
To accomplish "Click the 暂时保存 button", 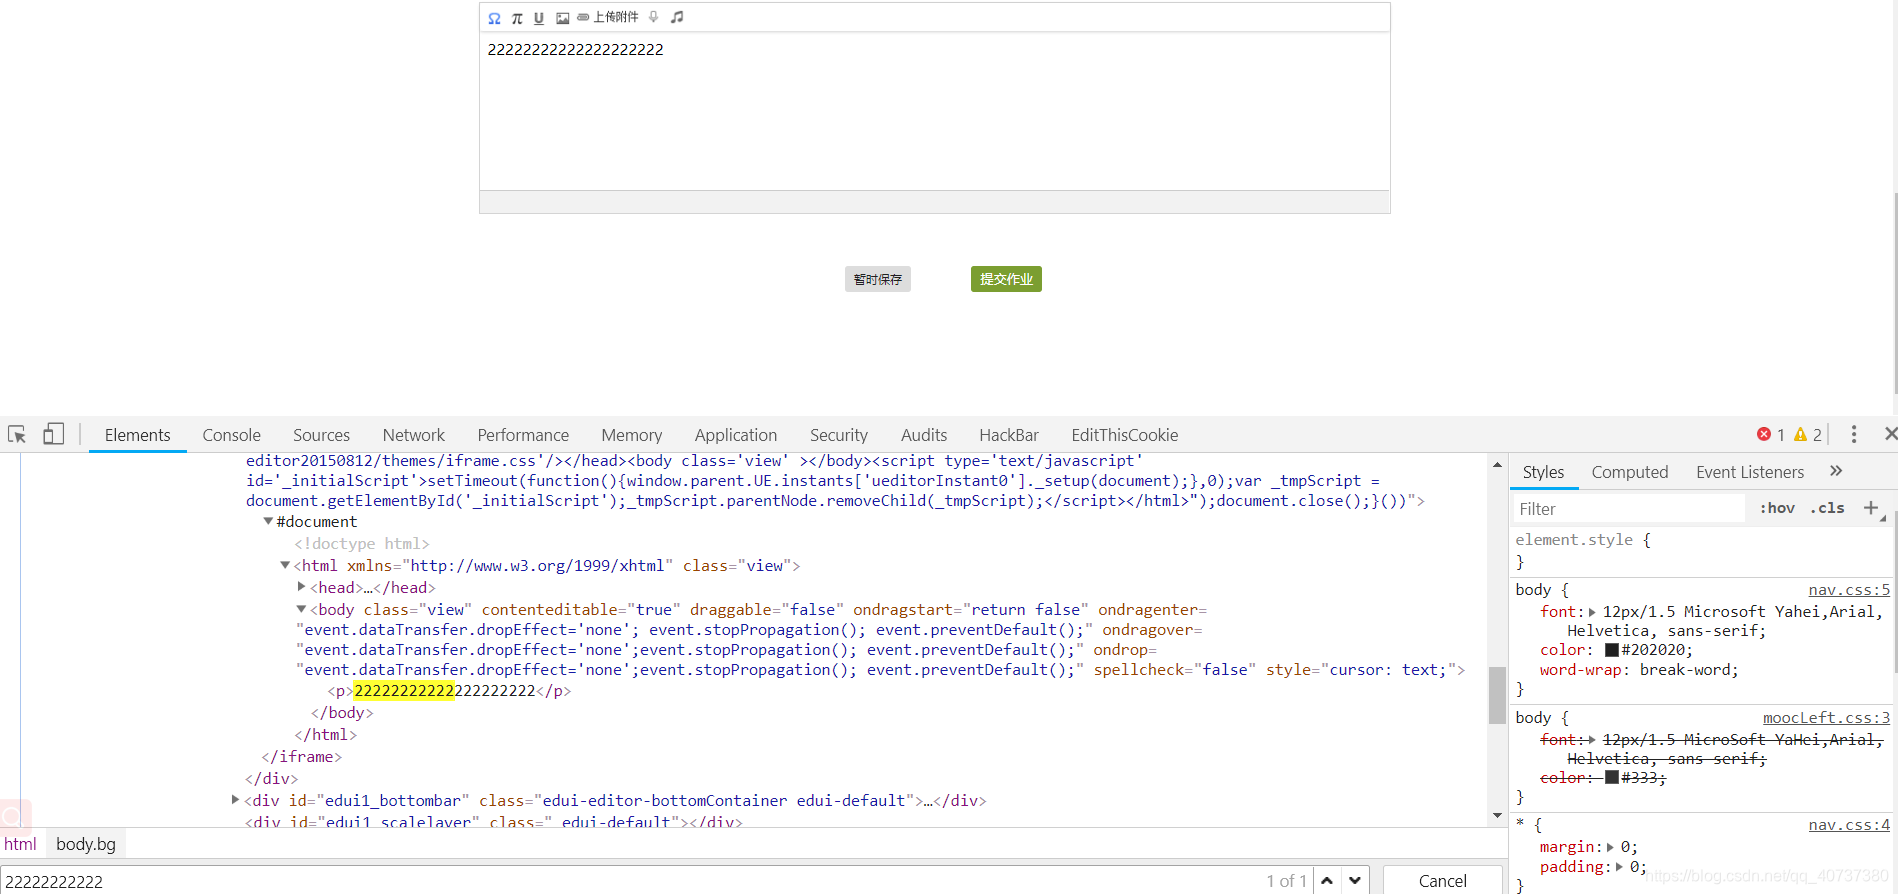I will pos(878,279).
